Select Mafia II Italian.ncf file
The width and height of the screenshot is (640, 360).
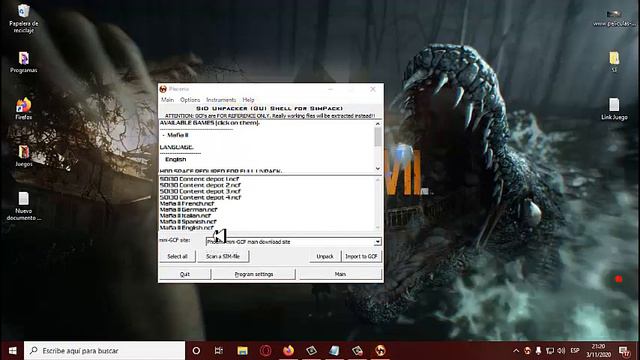tap(185, 216)
